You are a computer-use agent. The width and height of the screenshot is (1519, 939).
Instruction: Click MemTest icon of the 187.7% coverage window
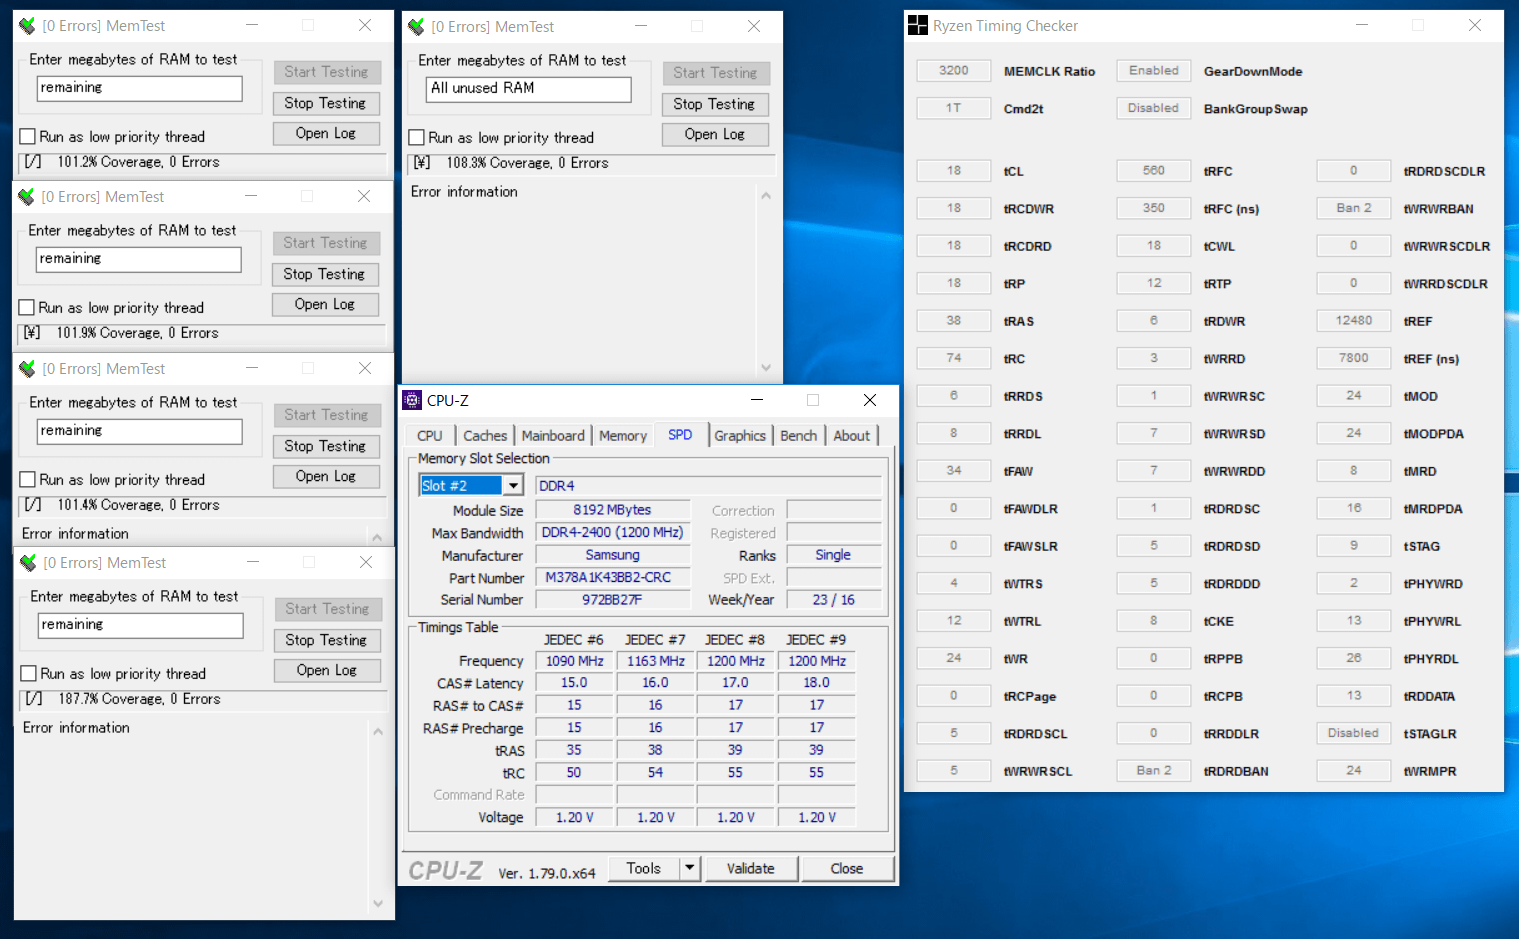[x=28, y=563]
